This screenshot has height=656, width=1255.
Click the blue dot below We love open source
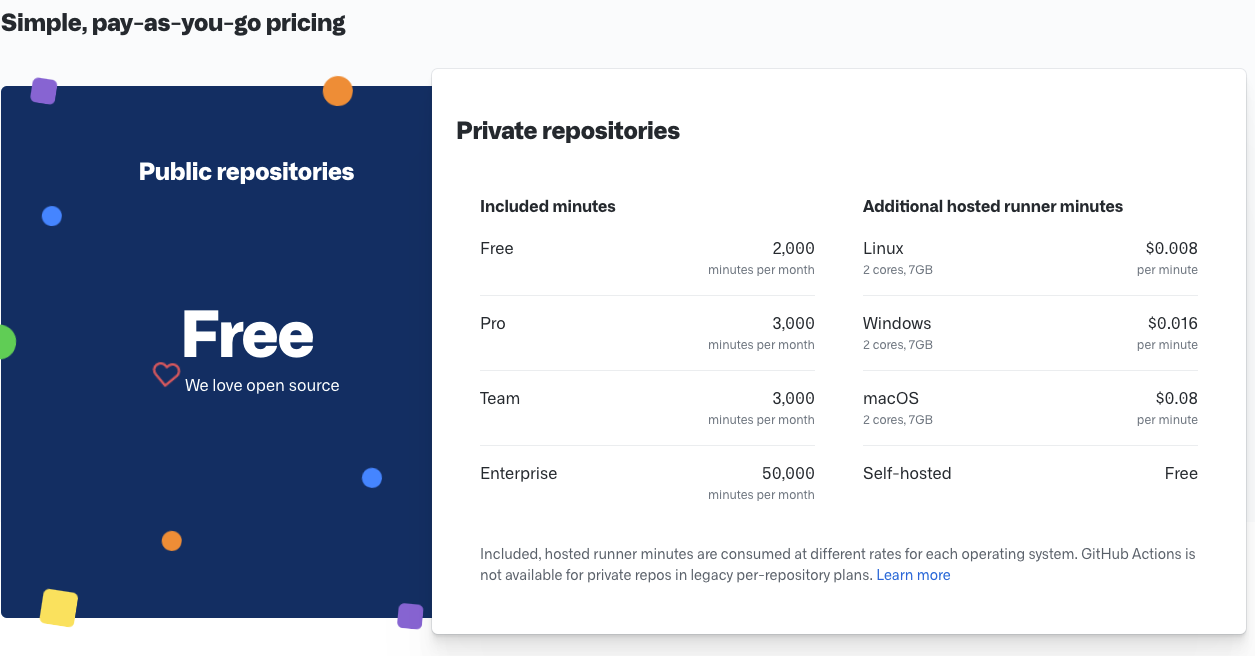[x=372, y=478]
